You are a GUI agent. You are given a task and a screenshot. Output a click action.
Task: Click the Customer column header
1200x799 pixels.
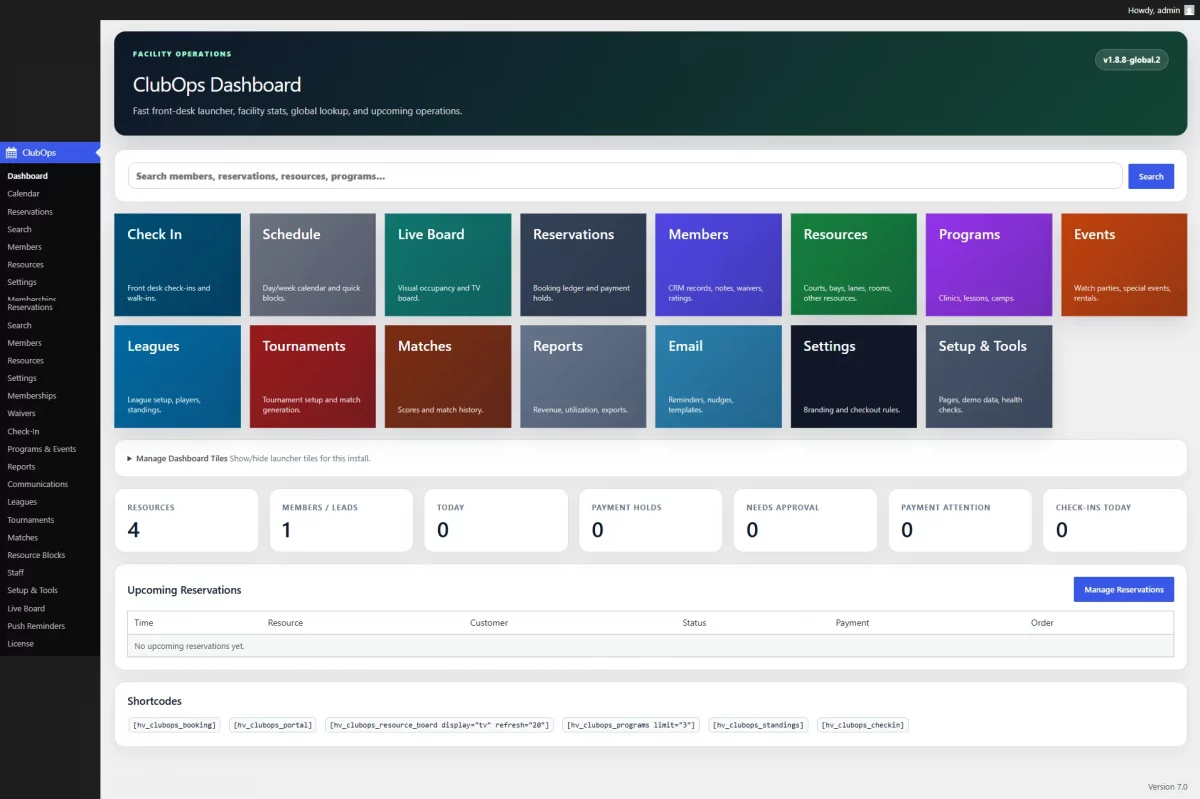click(489, 623)
